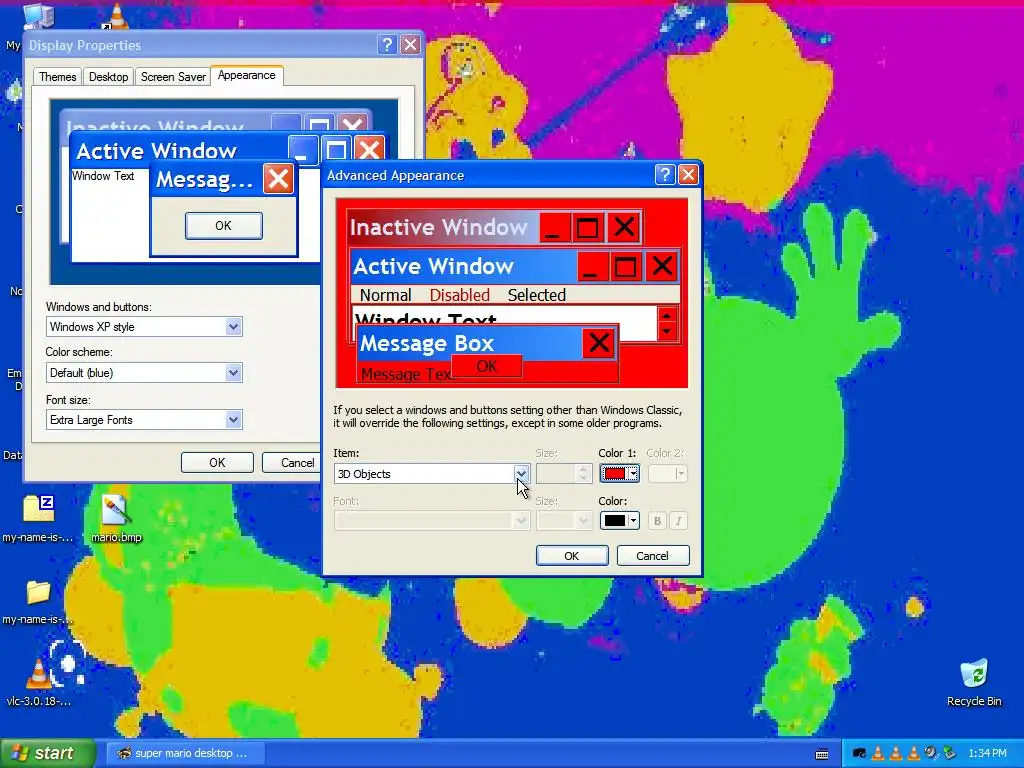Click Disabled menu item in red preview
Screen dimensions: 1024x768
pos(459,295)
